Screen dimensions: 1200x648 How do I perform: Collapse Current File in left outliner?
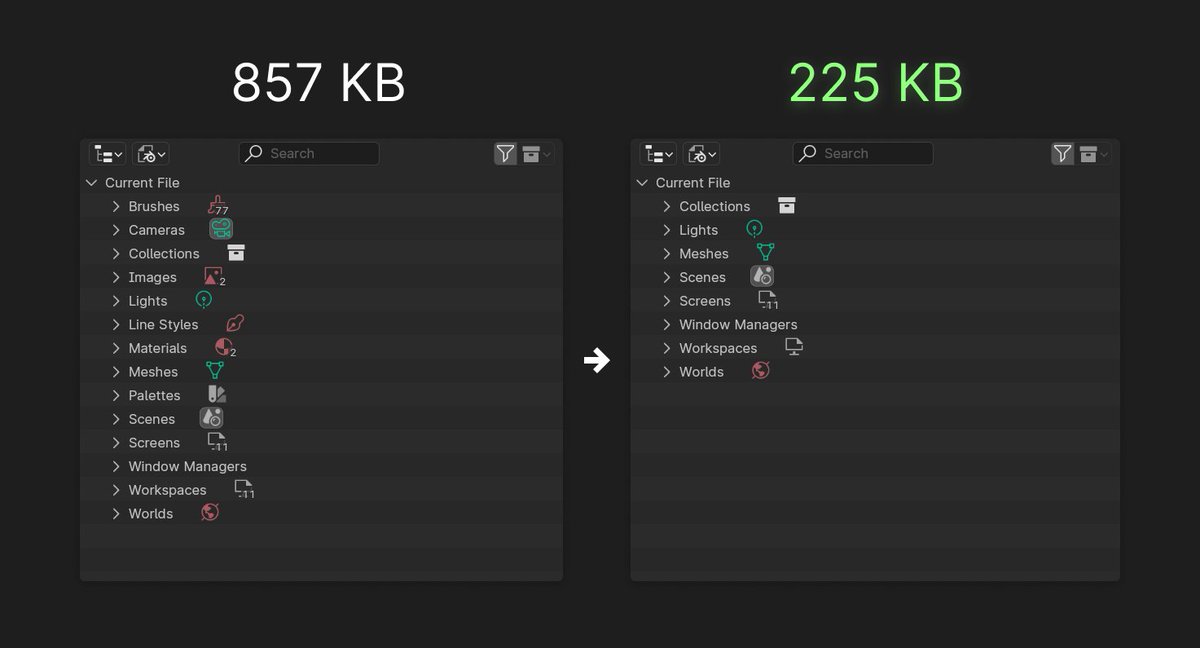click(x=92, y=183)
